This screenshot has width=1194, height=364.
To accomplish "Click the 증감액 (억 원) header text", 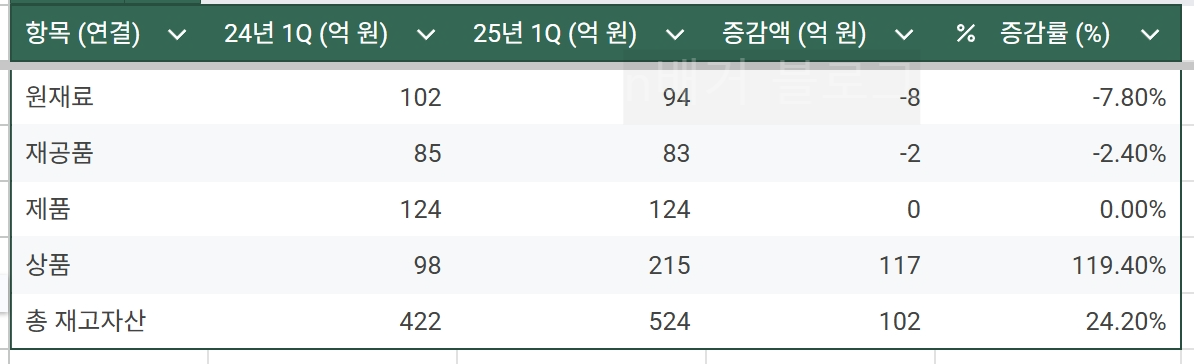I will [x=793, y=34].
